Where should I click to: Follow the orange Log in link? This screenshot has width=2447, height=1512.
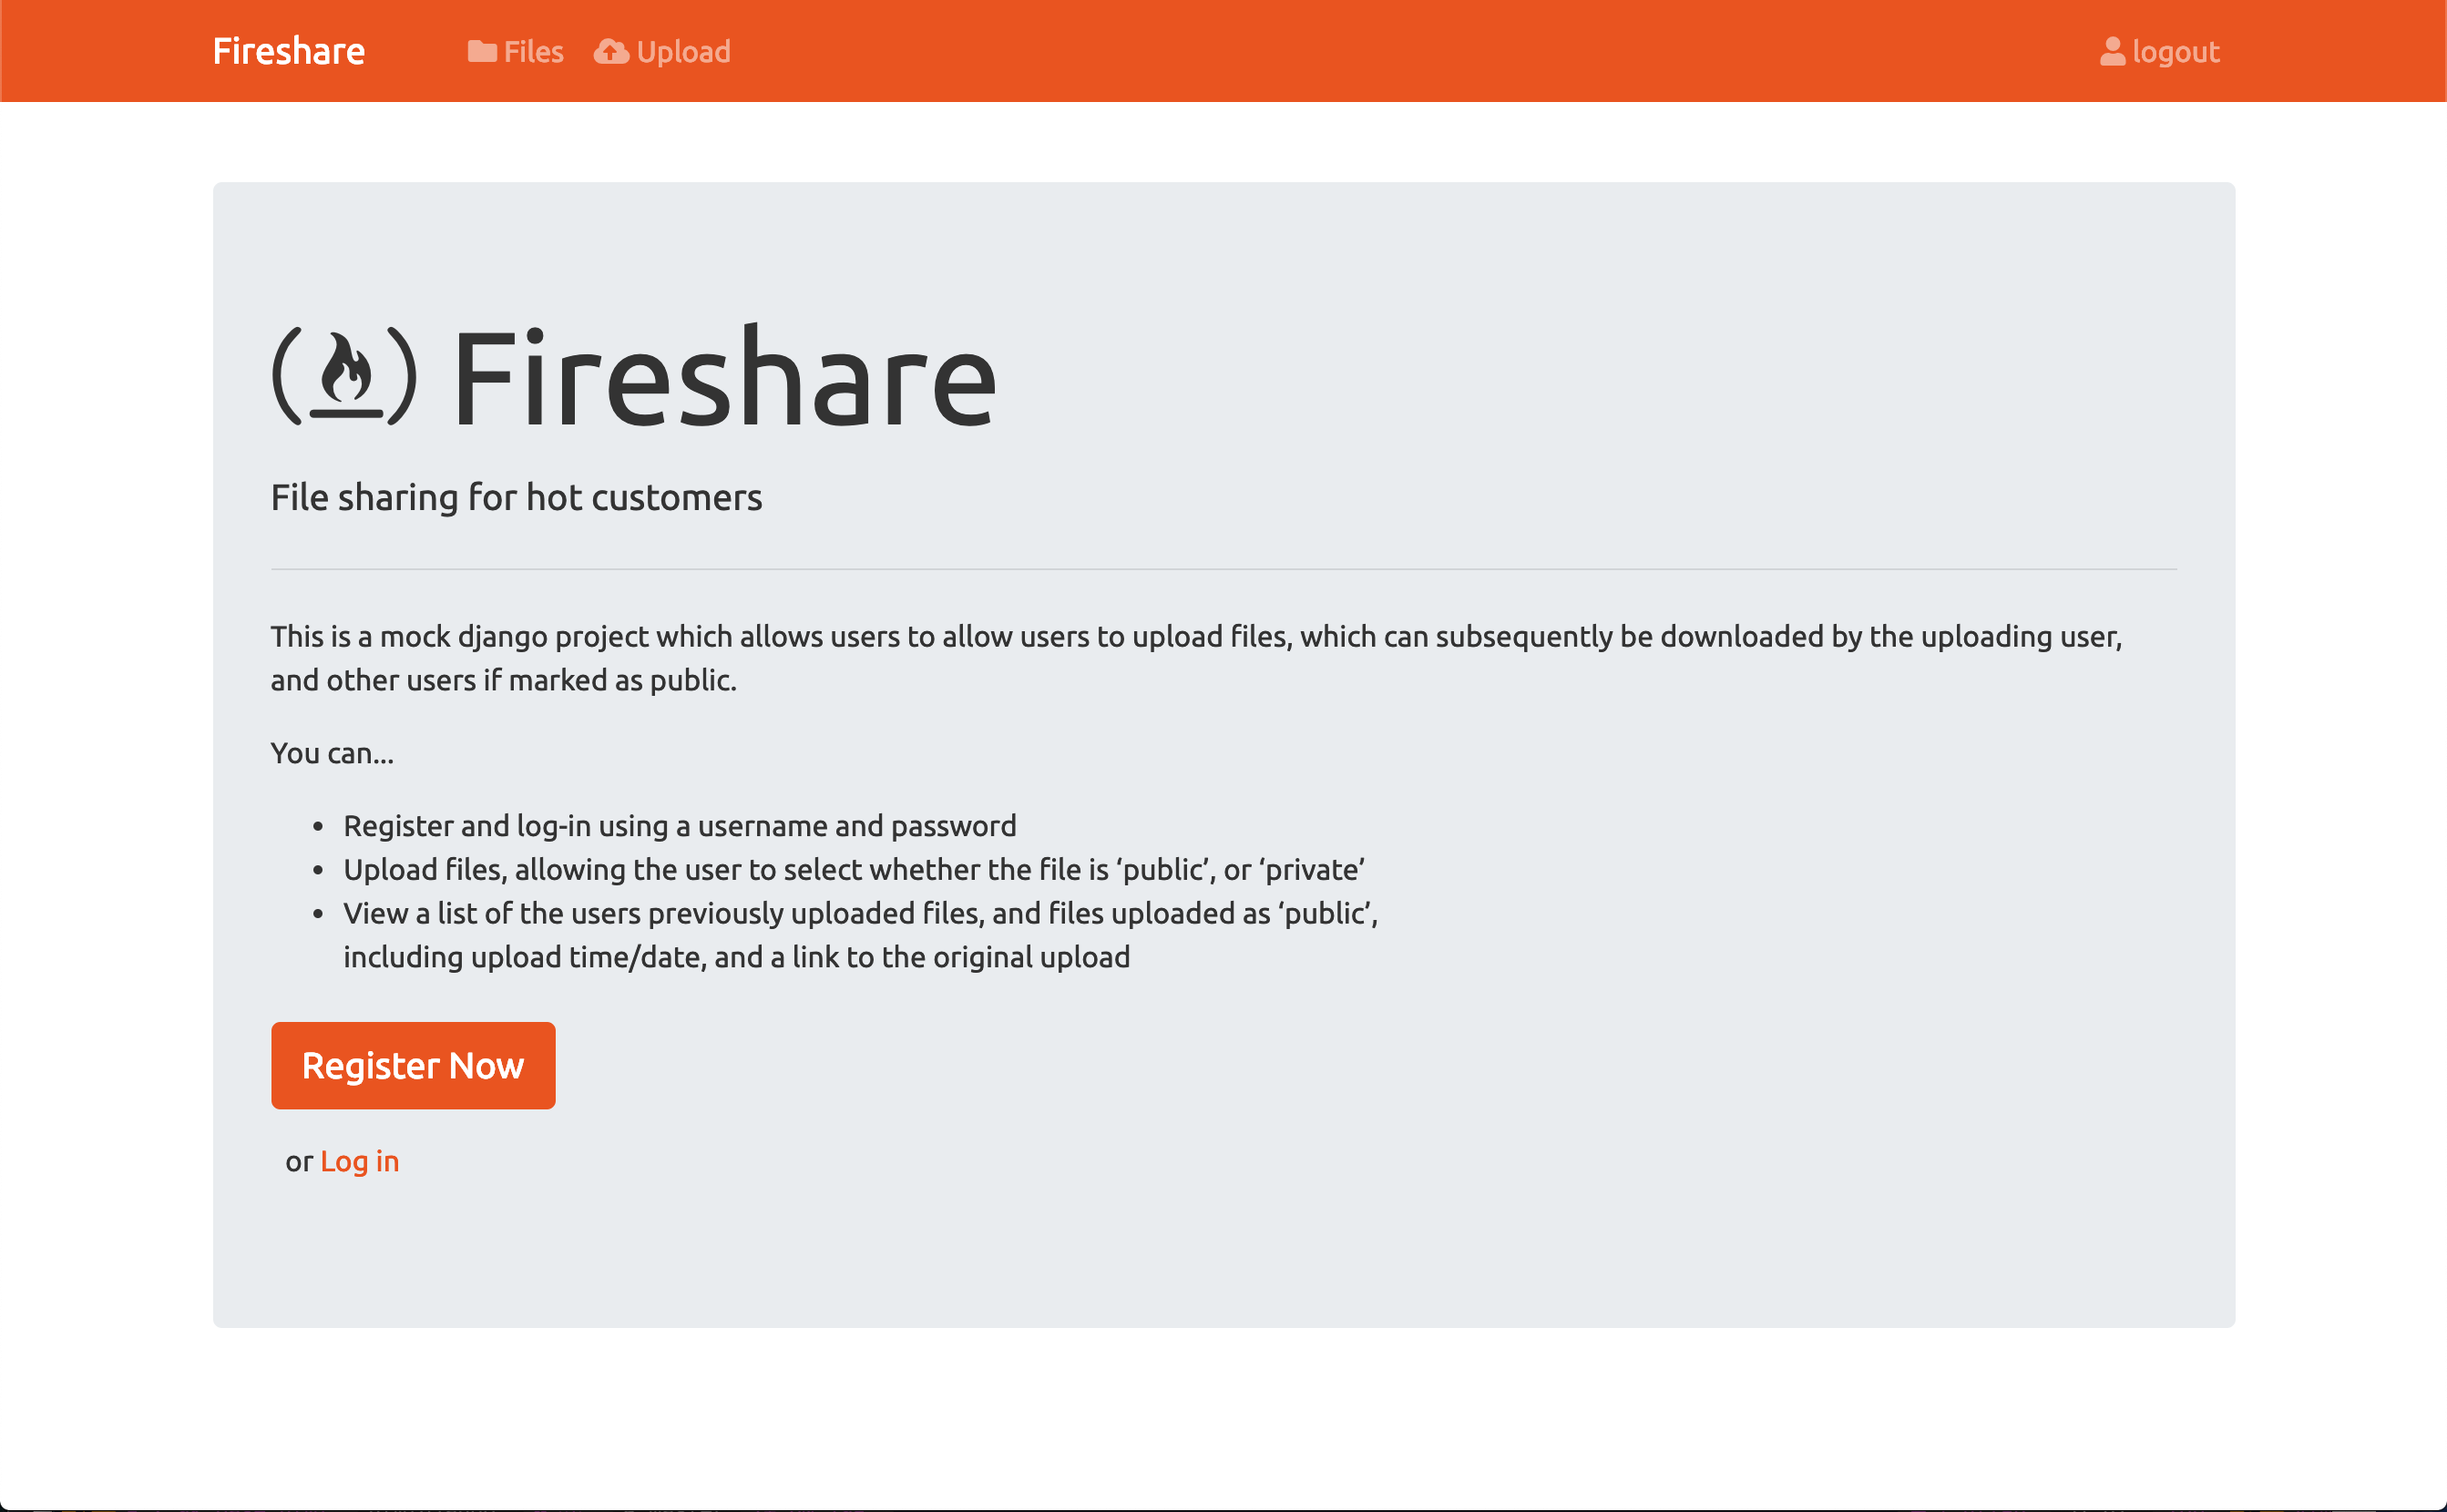coord(359,1161)
